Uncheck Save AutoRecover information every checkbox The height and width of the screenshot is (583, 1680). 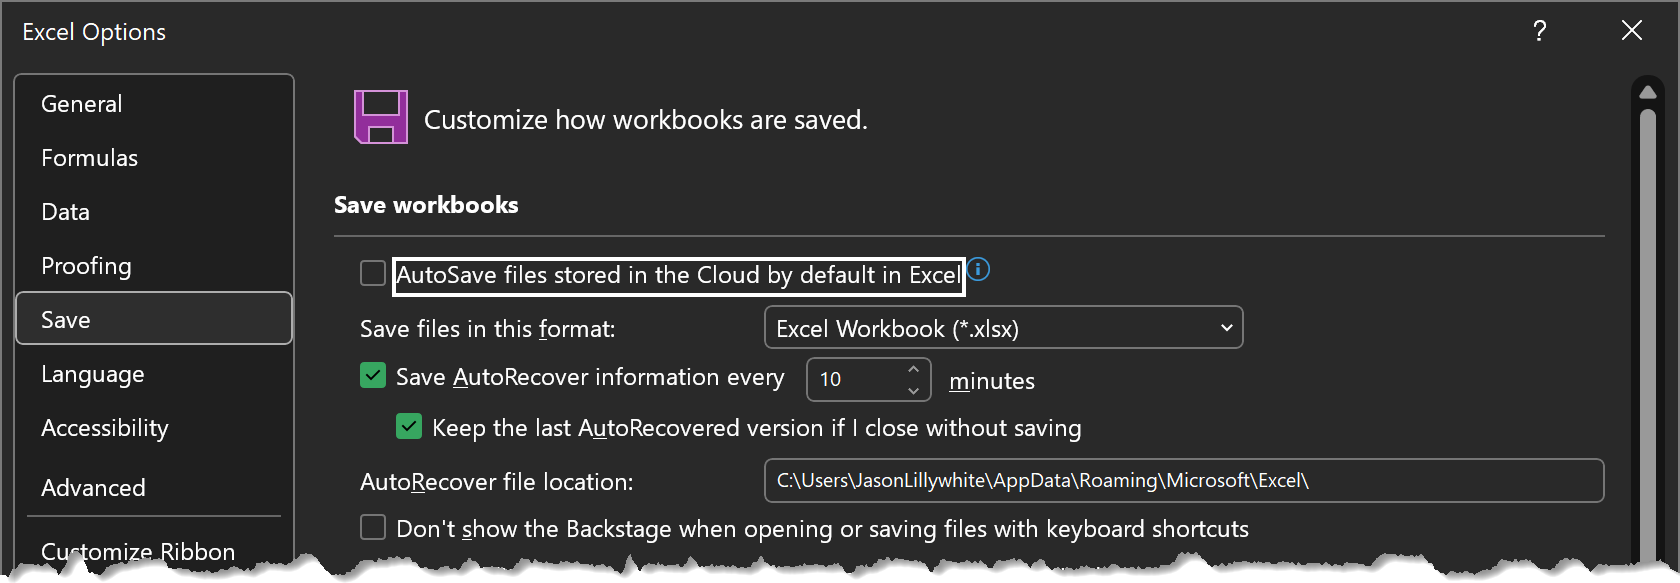point(373,376)
